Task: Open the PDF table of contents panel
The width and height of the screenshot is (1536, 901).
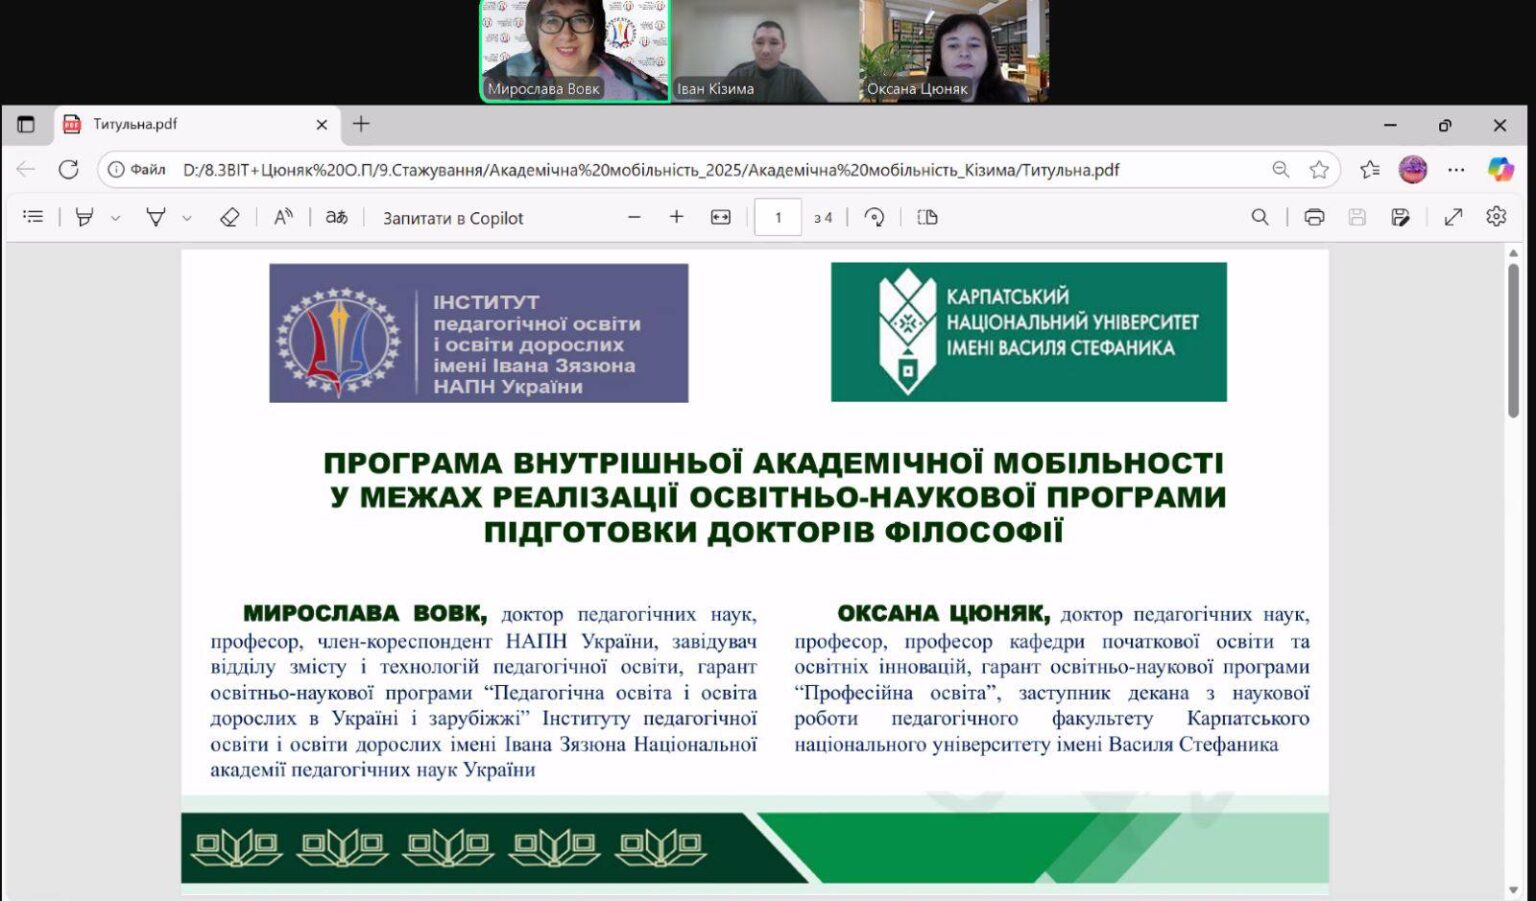Action: point(33,217)
